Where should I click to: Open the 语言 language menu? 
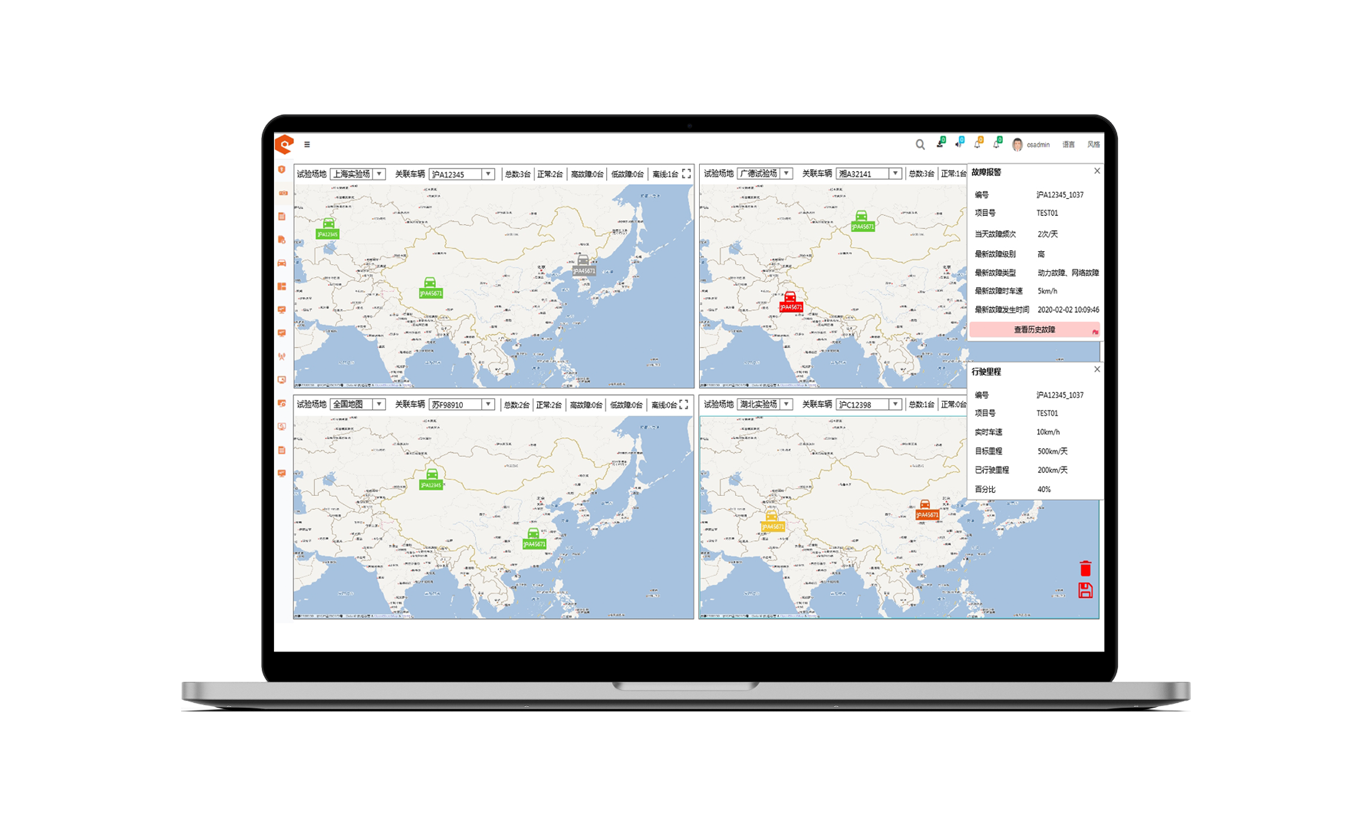[x=1068, y=145]
